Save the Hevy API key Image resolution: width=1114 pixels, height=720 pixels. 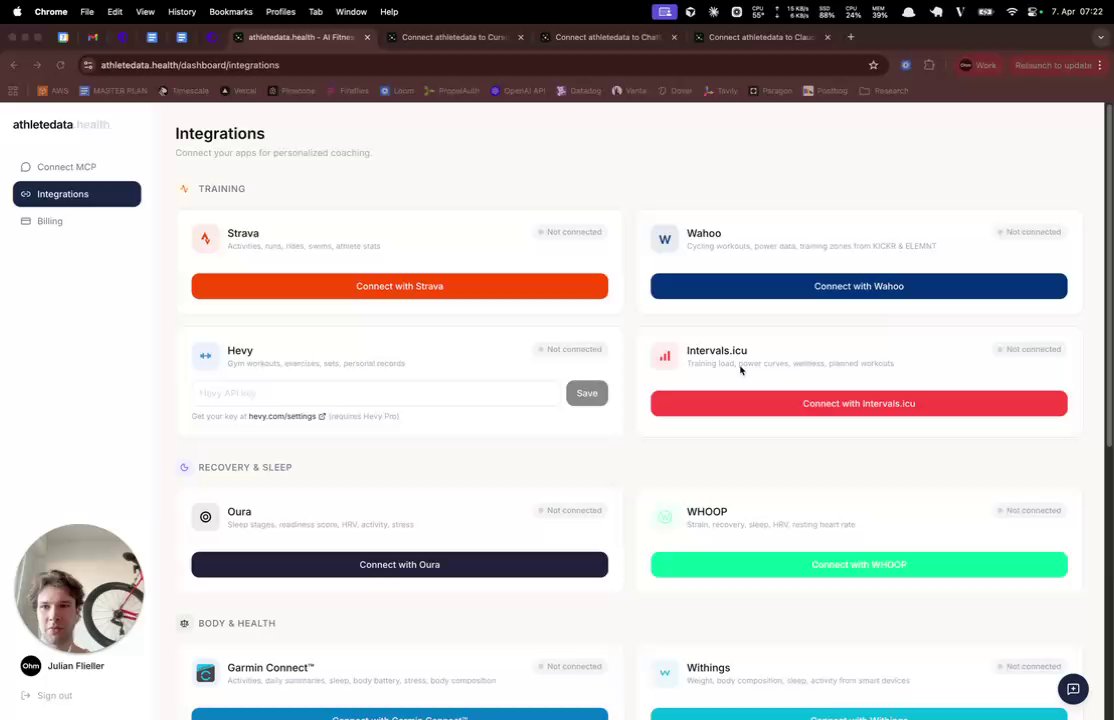click(x=587, y=393)
